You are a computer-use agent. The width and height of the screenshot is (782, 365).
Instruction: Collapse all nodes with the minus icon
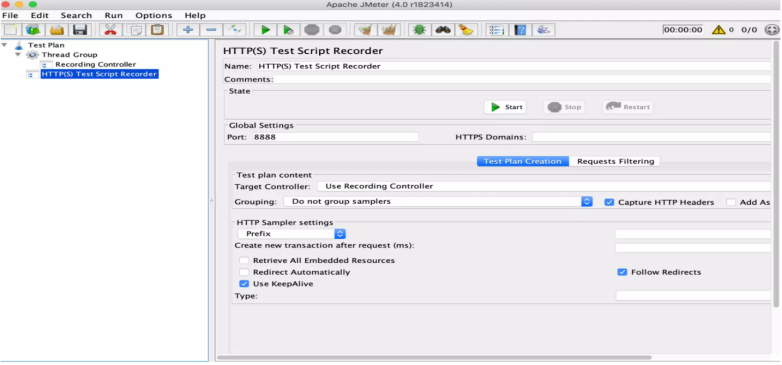(x=211, y=30)
